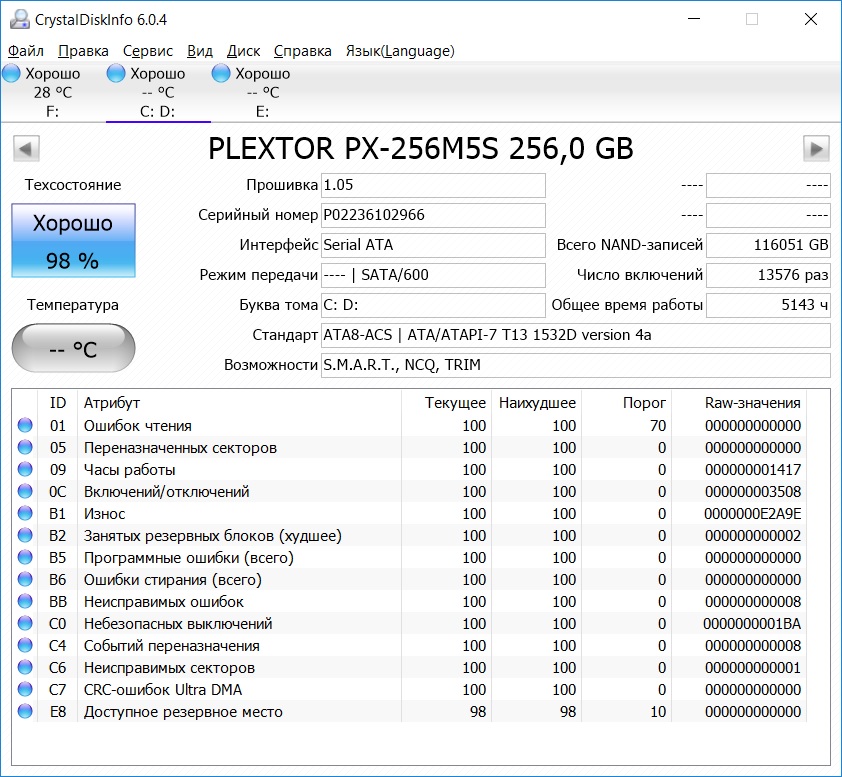The image size is (842, 777).
Task: Click the temperature indicator button
Action: 73,348
